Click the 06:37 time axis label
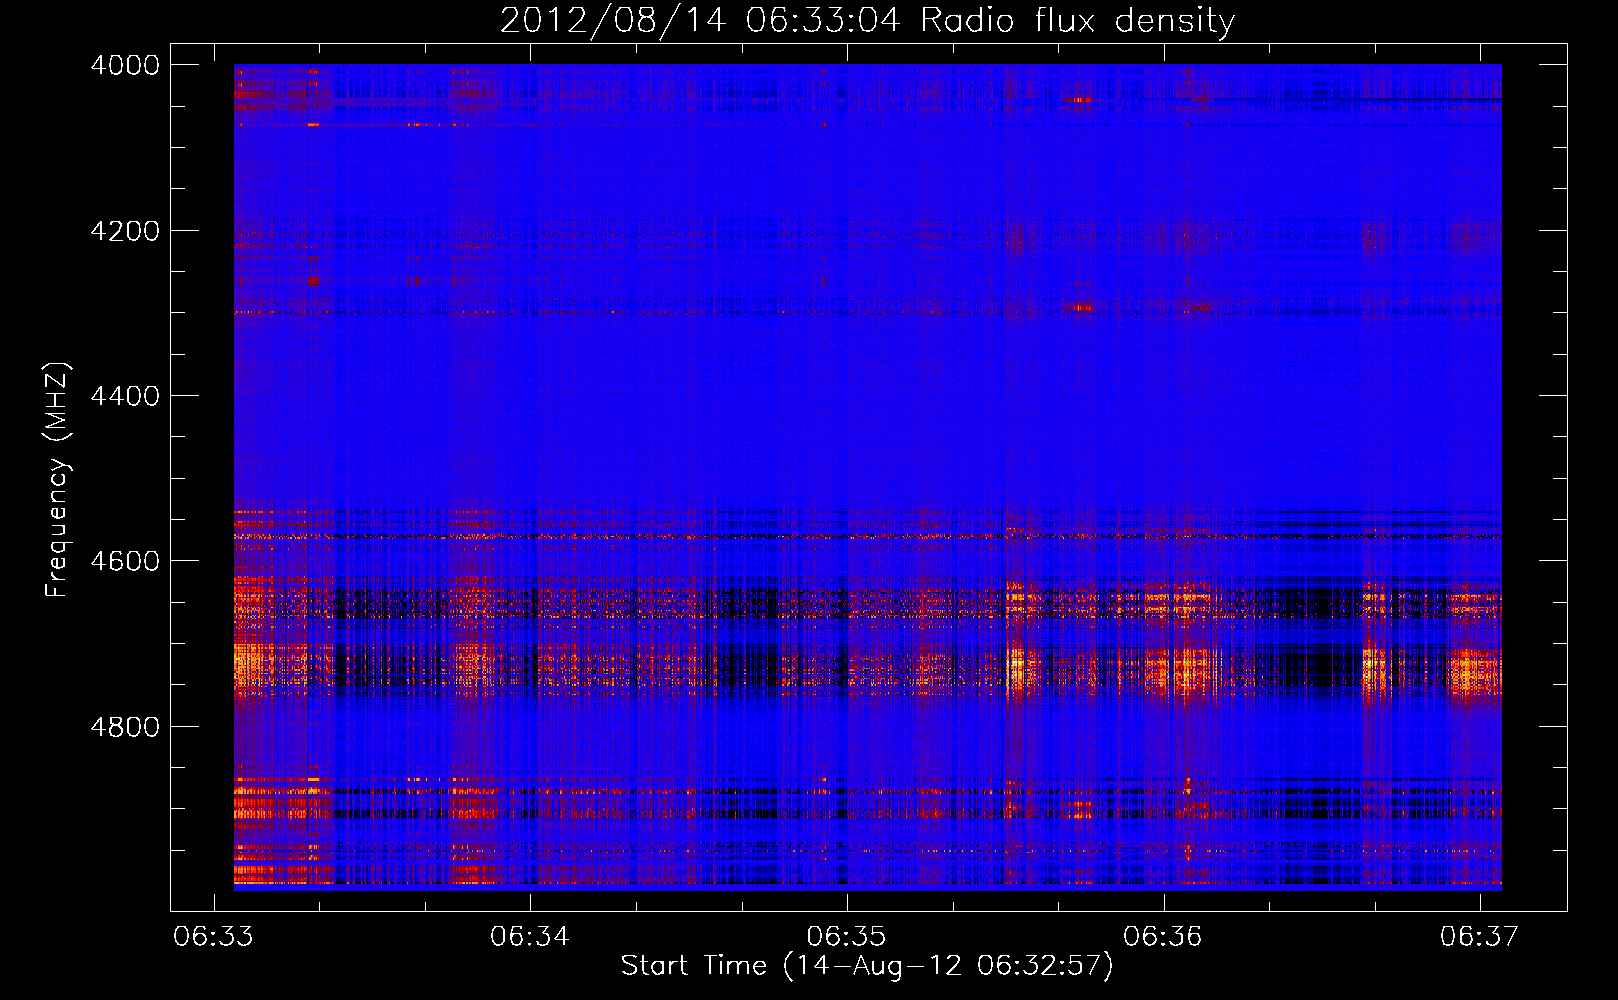This screenshot has height=1000, width=1618. pyautogui.click(x=1479, y=937)
